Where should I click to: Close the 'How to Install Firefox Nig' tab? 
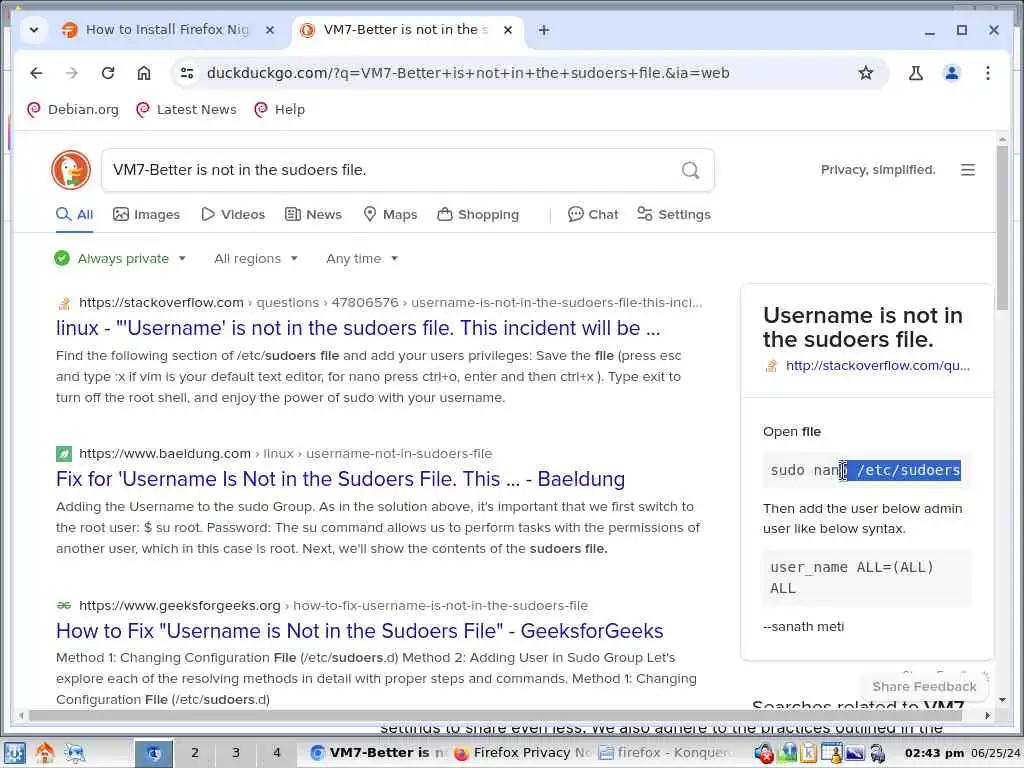click(x=270, y=30)
